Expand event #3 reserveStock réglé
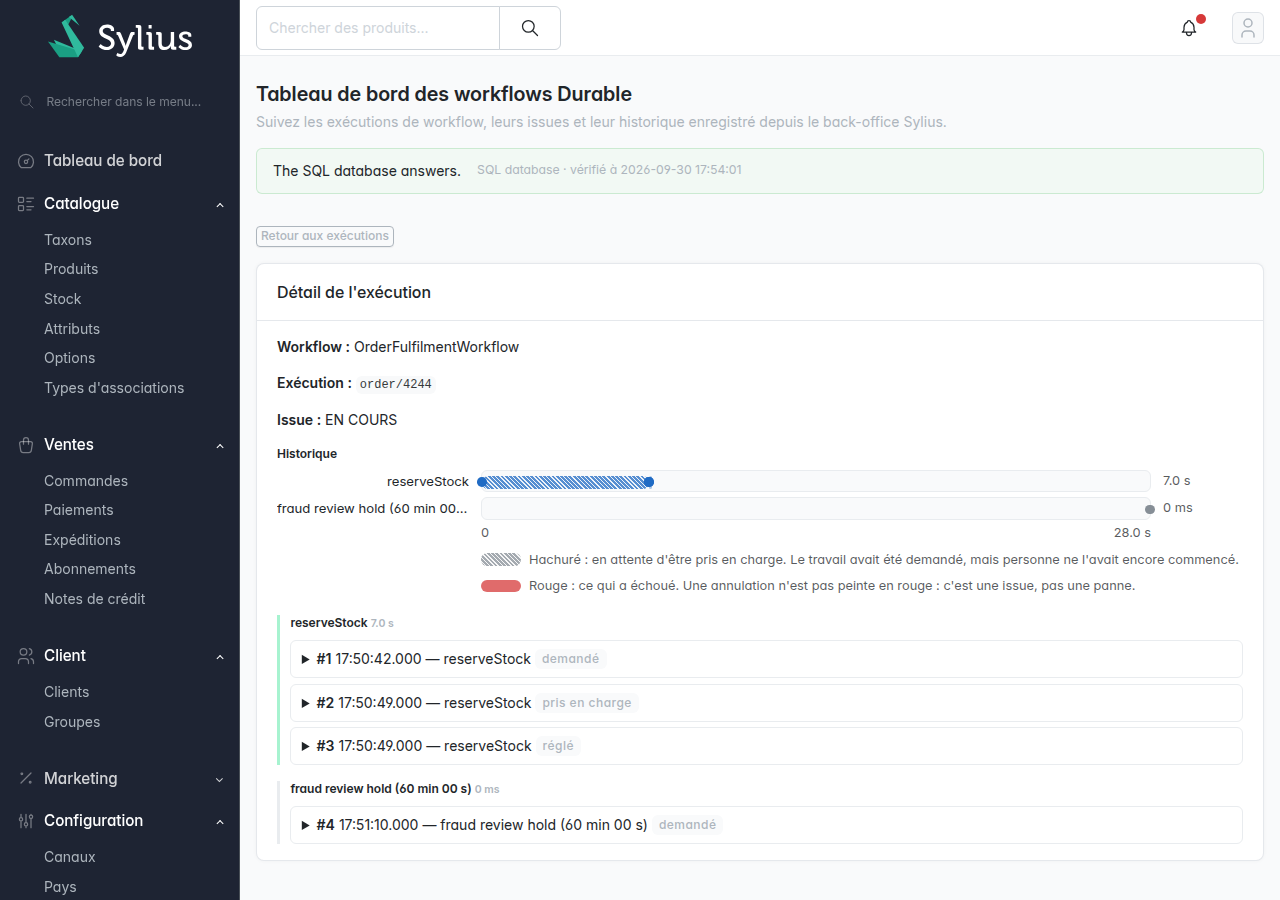 (x=766, y=746)
